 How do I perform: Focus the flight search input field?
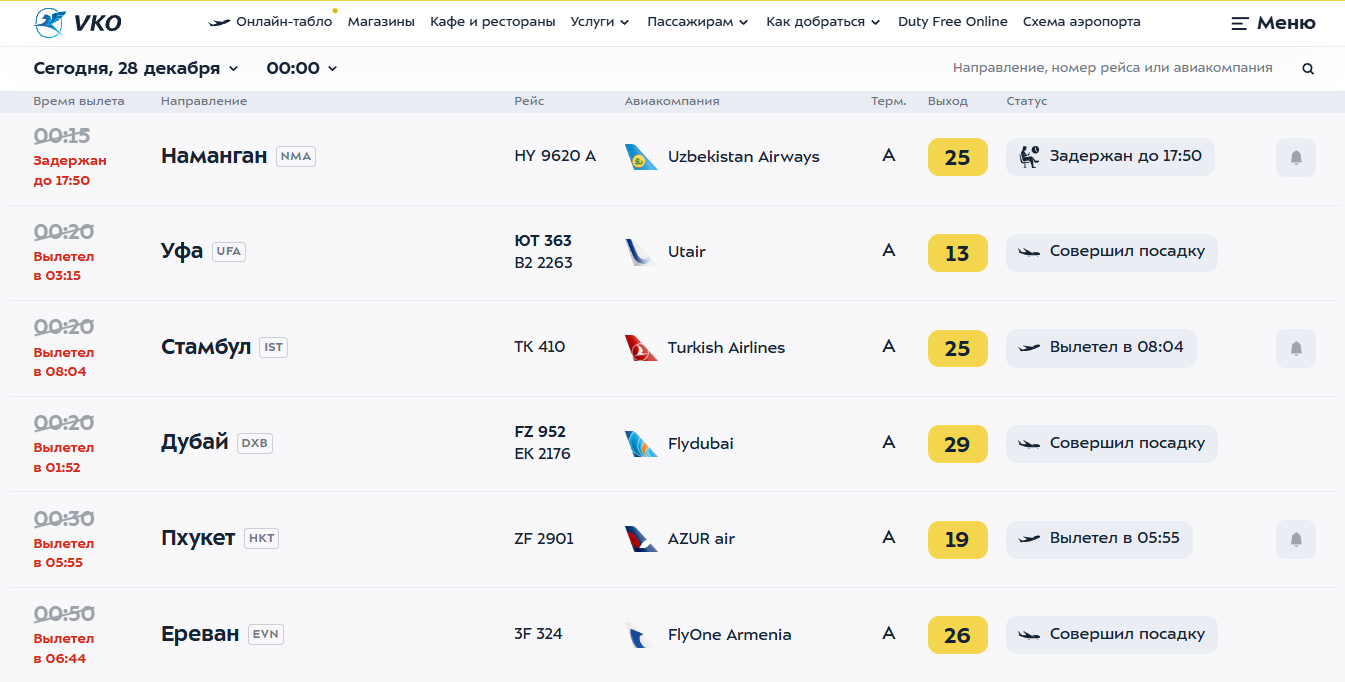1112,68
